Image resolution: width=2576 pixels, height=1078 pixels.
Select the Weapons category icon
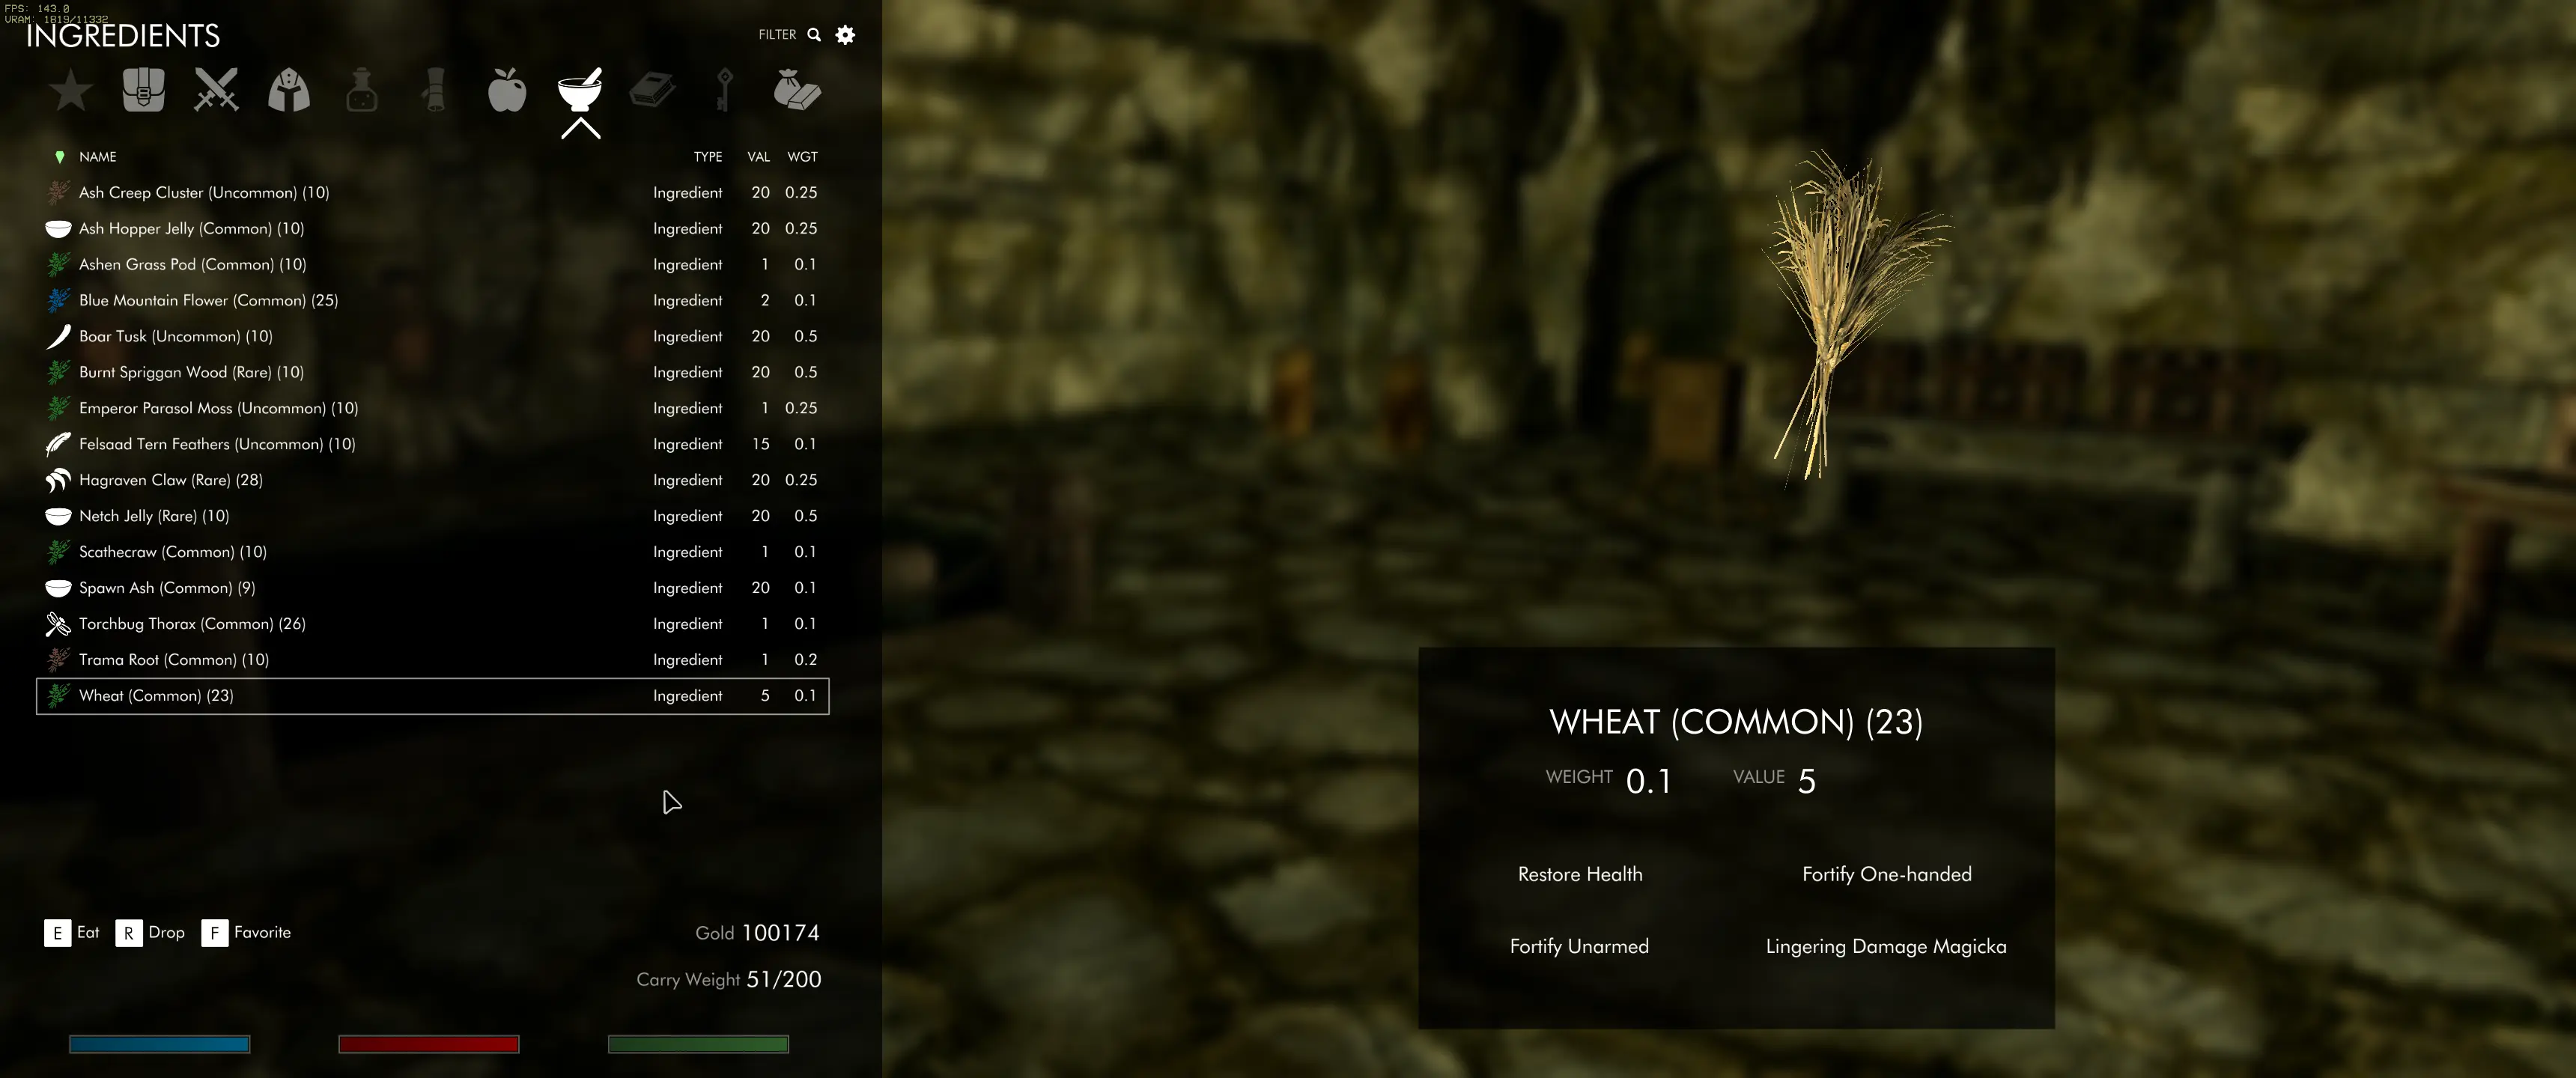[x=215, y=89]
